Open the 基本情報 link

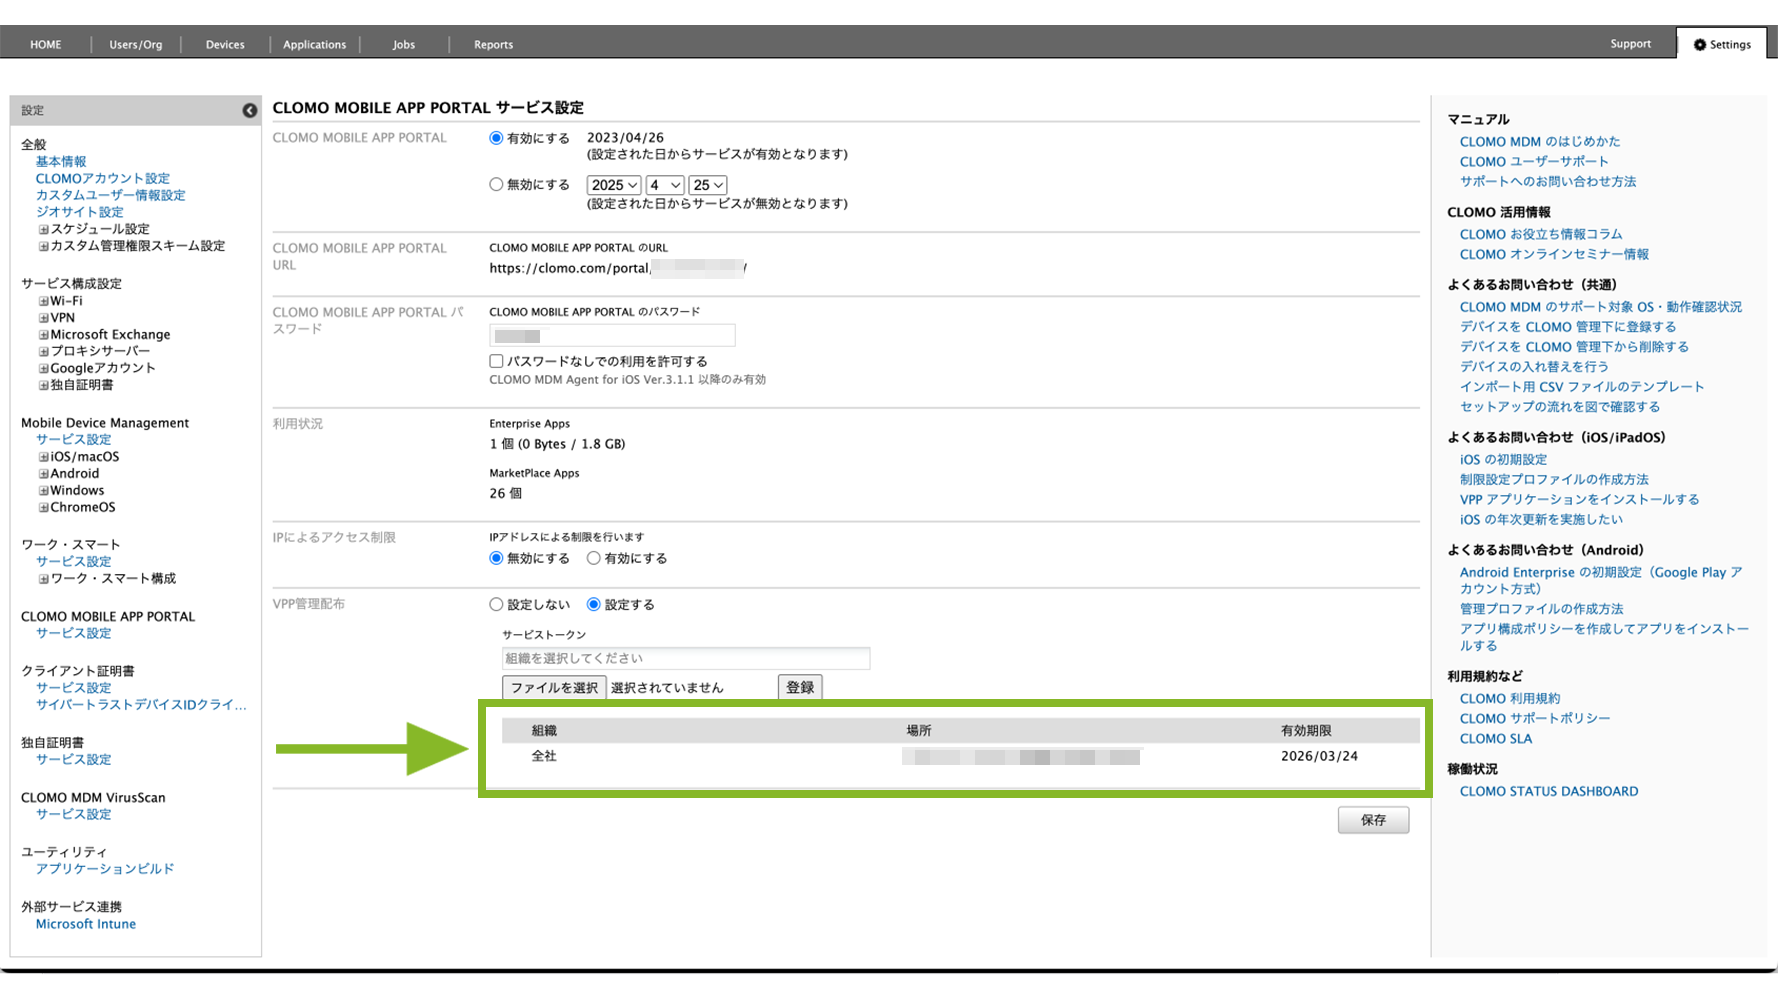pyautogui.click(x=61, y=162)
